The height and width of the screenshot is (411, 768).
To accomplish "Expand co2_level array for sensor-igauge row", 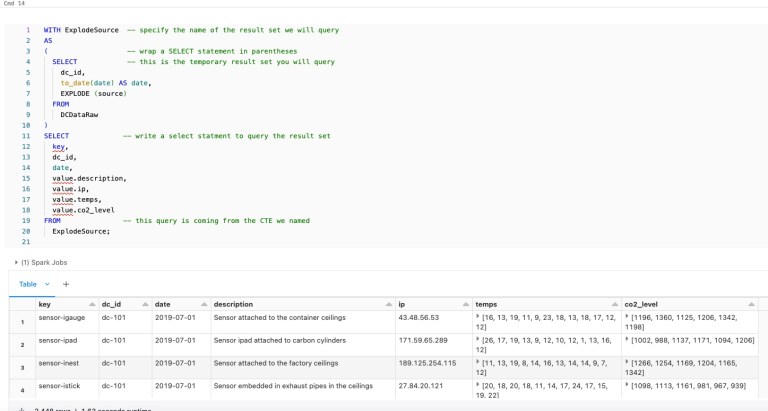I will (627, 317).
